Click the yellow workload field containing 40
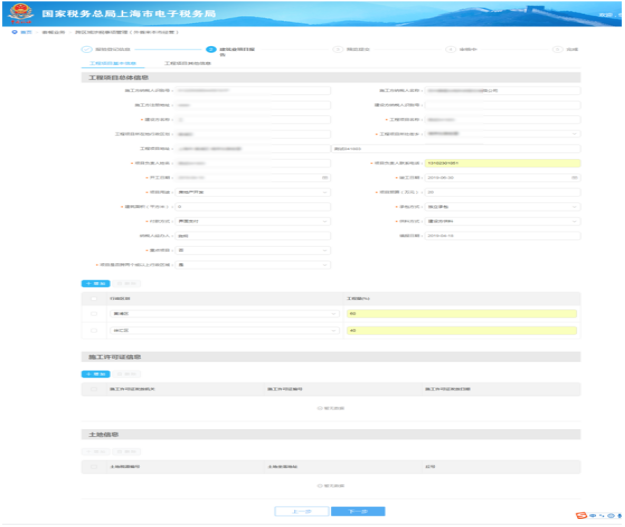Screen dimensions: 625x527 pyautogui.click(x=462, y=330)
